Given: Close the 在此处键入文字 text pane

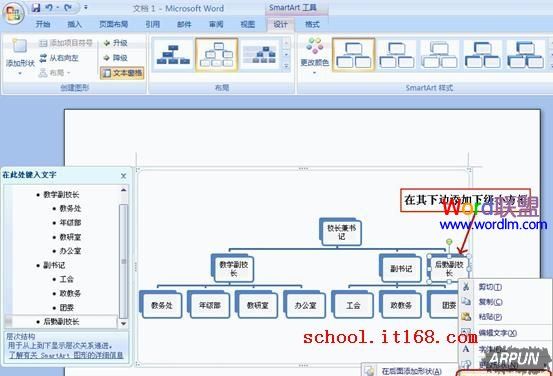Looking at the screenshot, I should 123,176.
